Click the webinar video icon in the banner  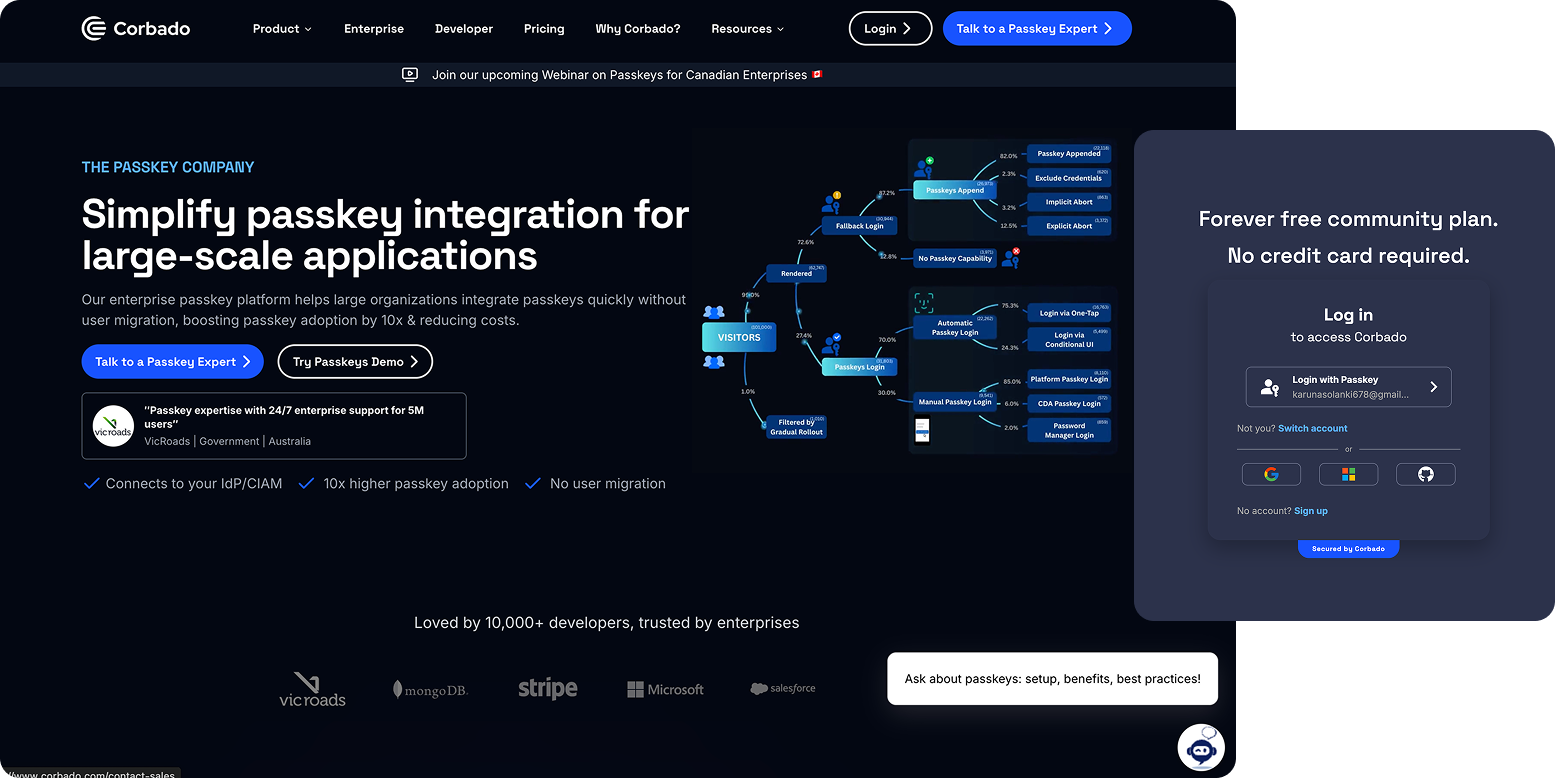pos(409,74)
